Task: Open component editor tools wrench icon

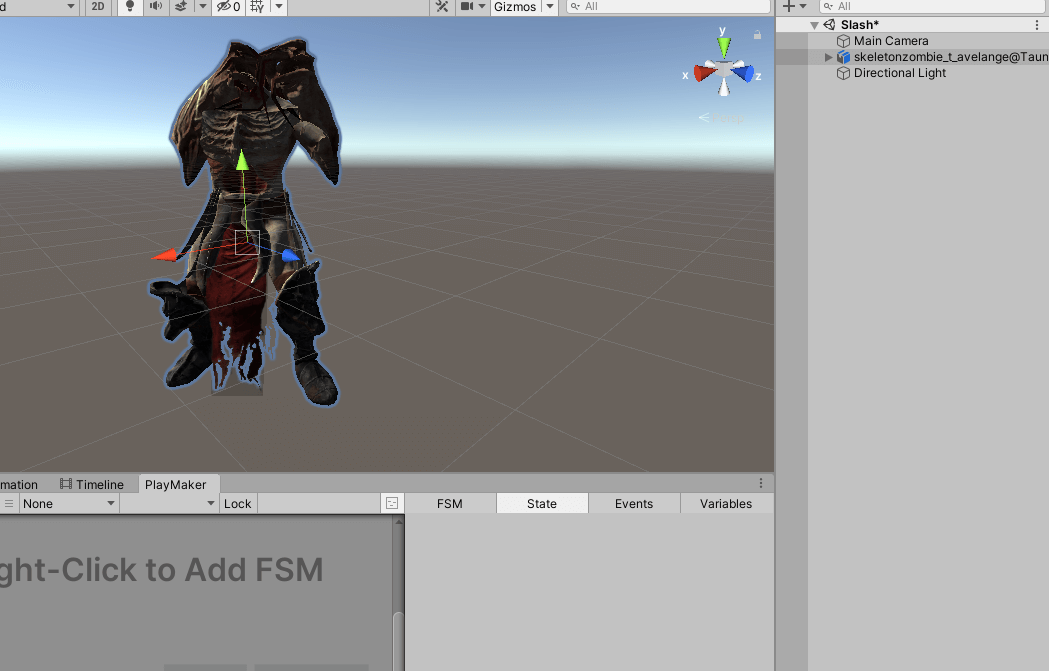Action: click(442, 7)
